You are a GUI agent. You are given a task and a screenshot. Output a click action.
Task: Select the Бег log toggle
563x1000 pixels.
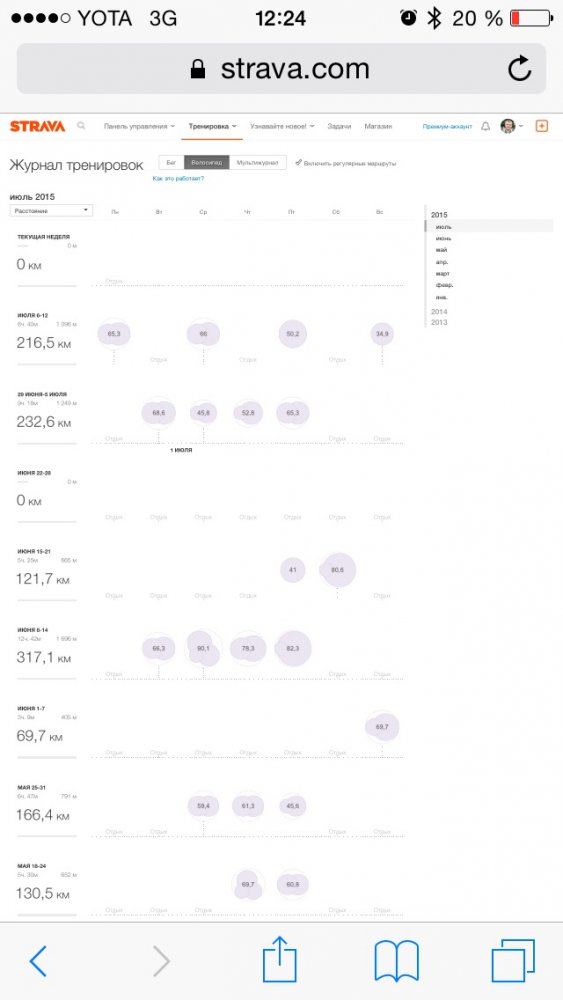pyautogui.click(x=171, y=163)
